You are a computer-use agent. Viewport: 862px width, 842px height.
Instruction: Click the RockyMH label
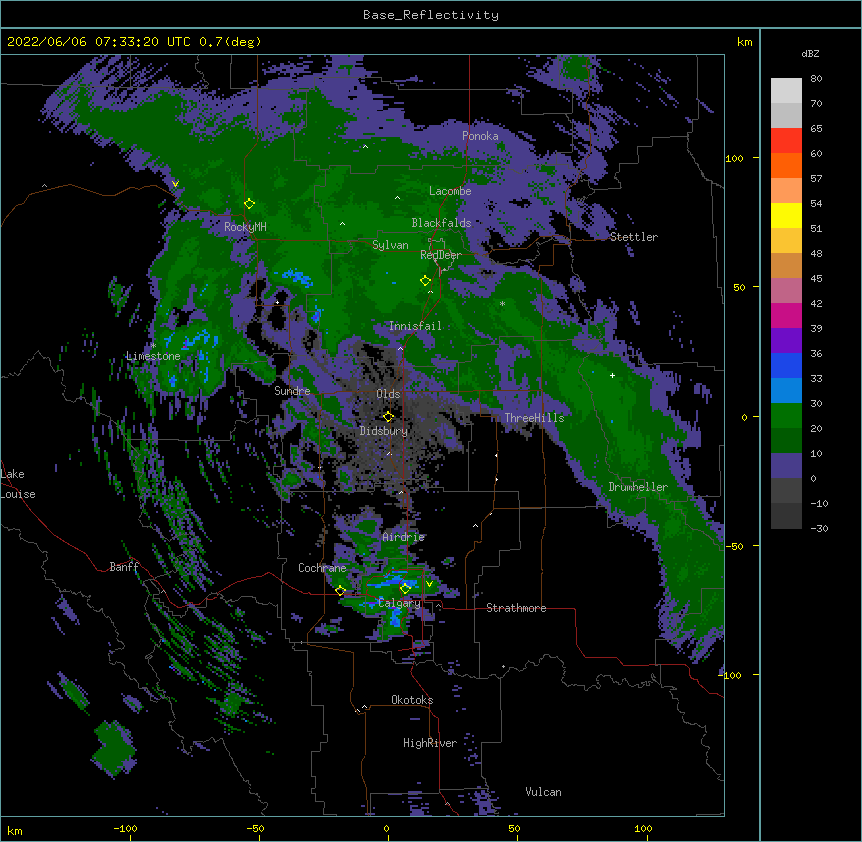tap(245, 227)
